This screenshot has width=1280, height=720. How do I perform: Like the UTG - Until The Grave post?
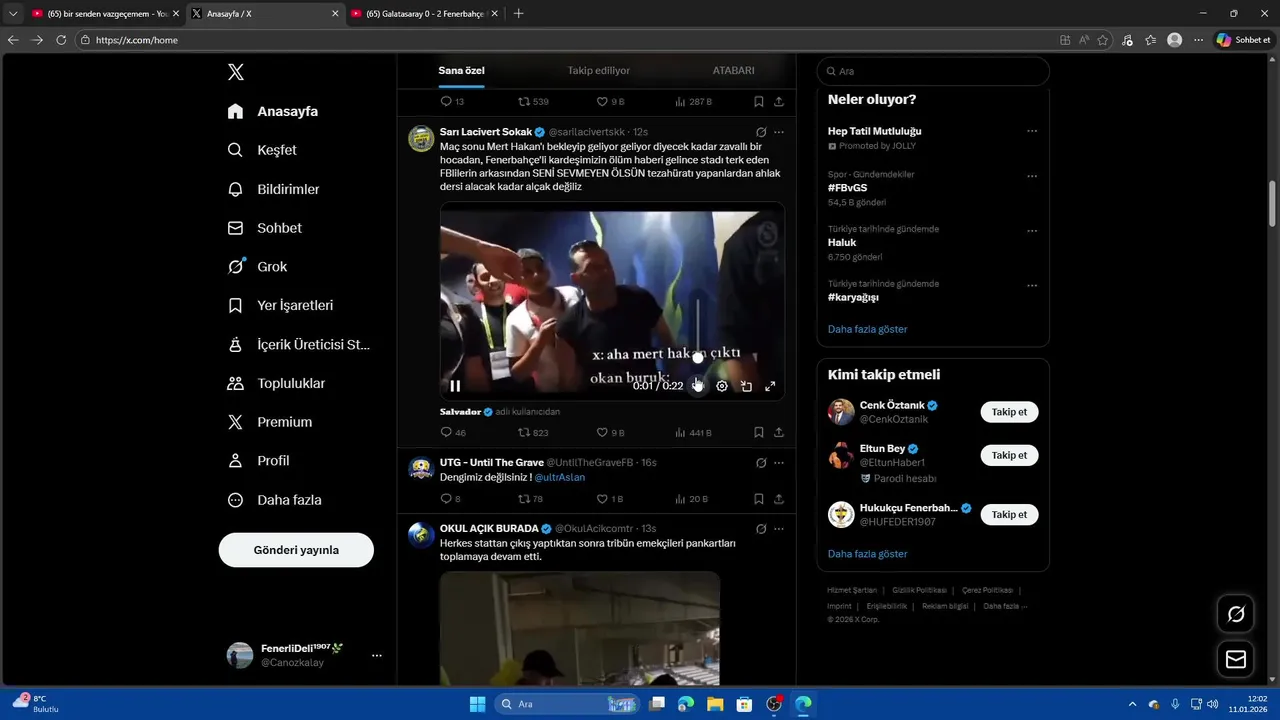[x=609, y=499]
